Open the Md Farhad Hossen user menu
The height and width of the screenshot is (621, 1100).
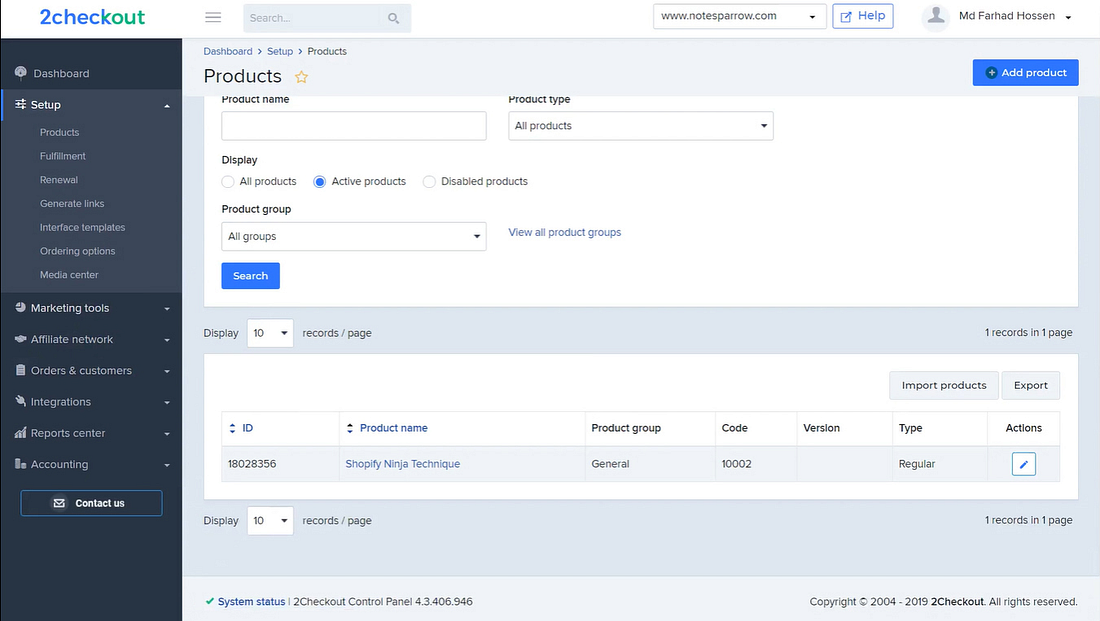tap(1014, 16)
